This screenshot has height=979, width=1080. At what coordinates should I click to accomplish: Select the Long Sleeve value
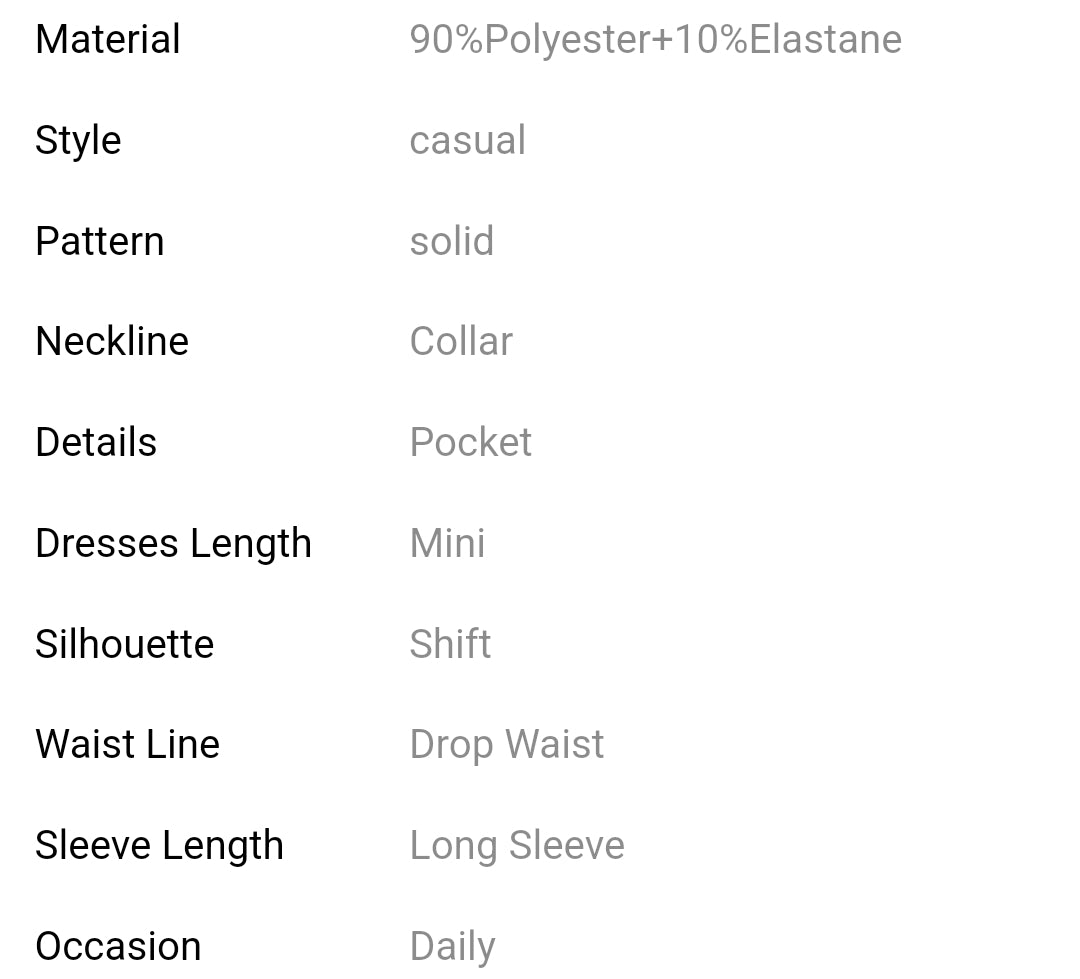[517, 845]
